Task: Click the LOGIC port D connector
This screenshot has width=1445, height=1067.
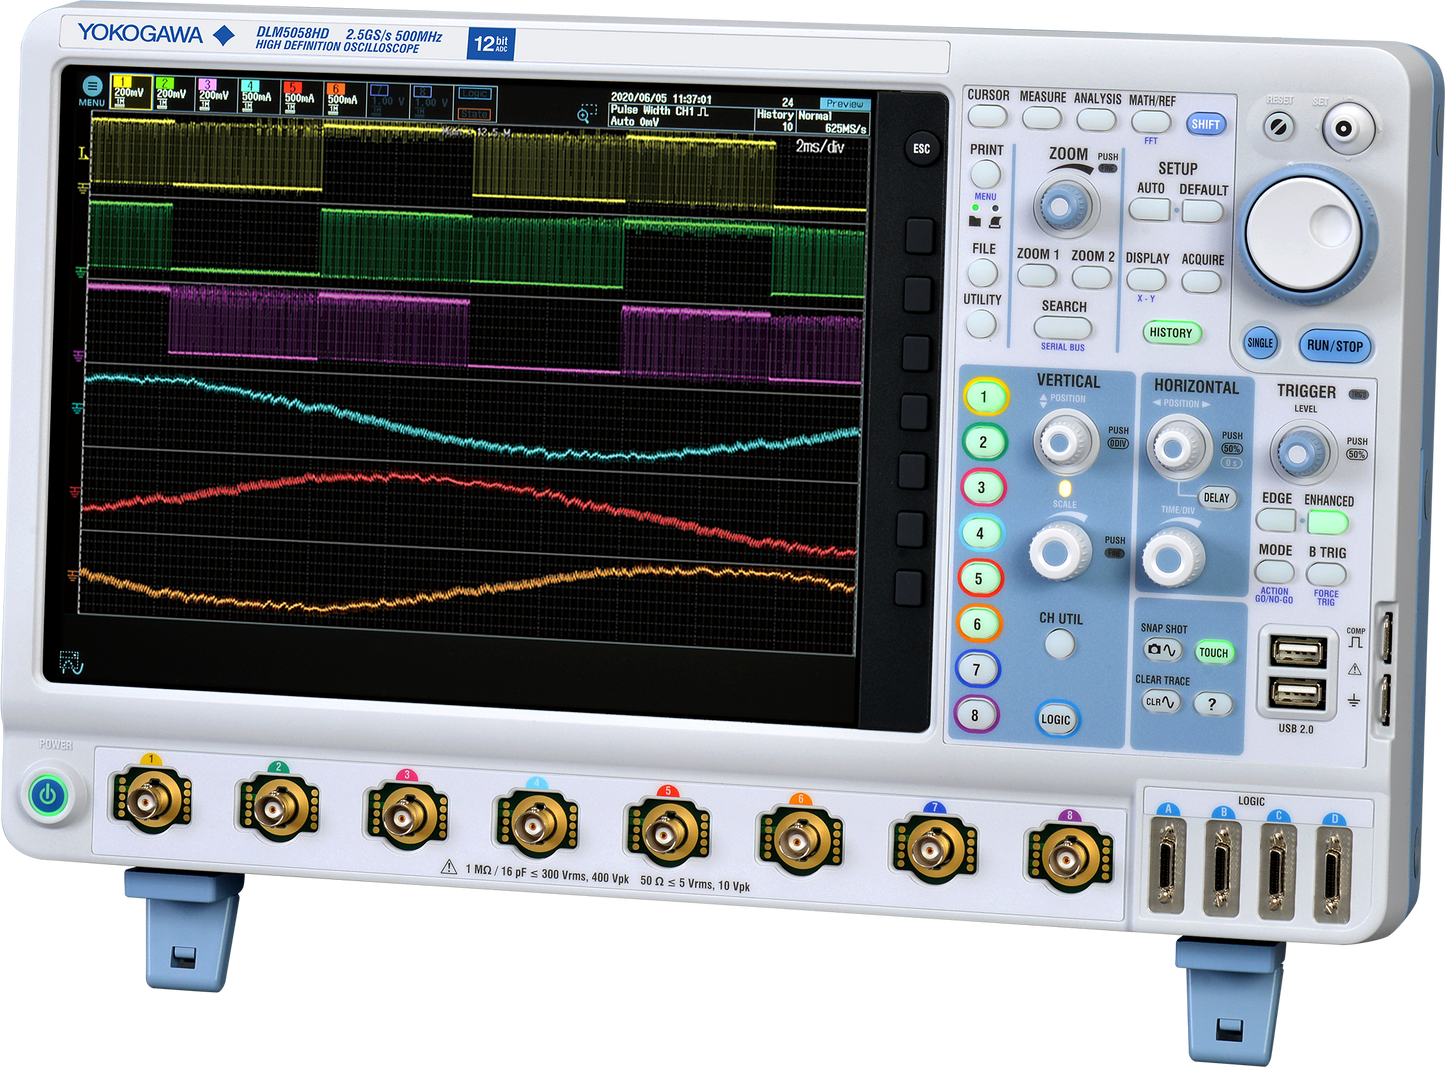Action: pos(1332,877)
